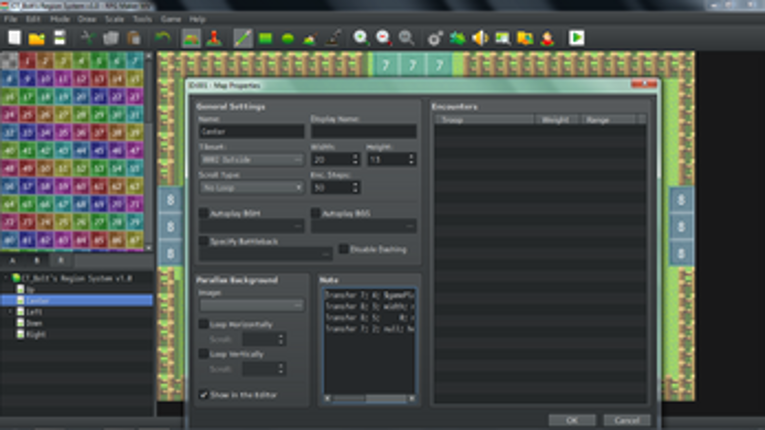Viewport: 765px width, 430px height.
Task: Switch to tileset tab B
Action: (x=37, y=260)
